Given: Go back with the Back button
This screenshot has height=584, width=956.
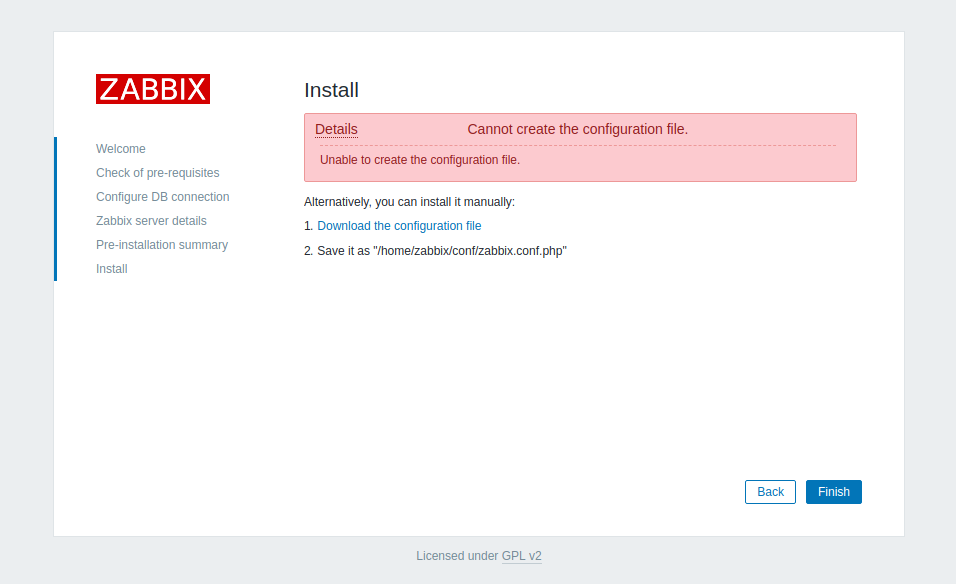Looking at the screenshot, I should pos(769,491).
